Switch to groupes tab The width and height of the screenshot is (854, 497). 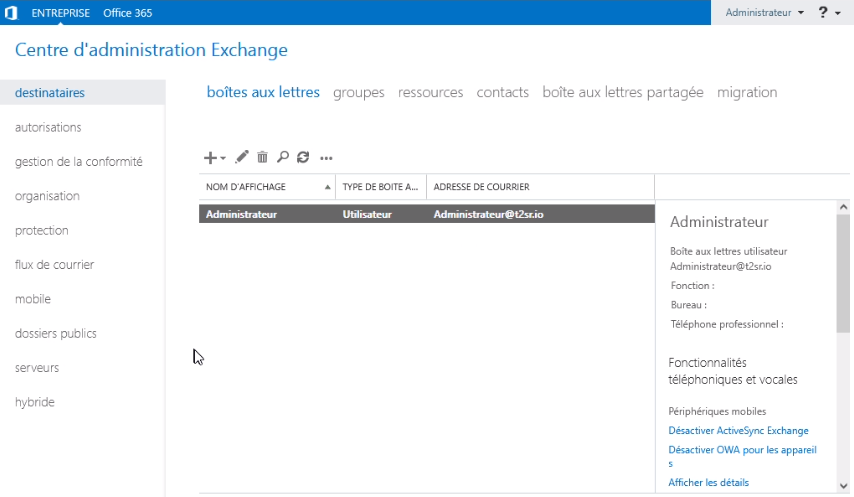point(358,93)
